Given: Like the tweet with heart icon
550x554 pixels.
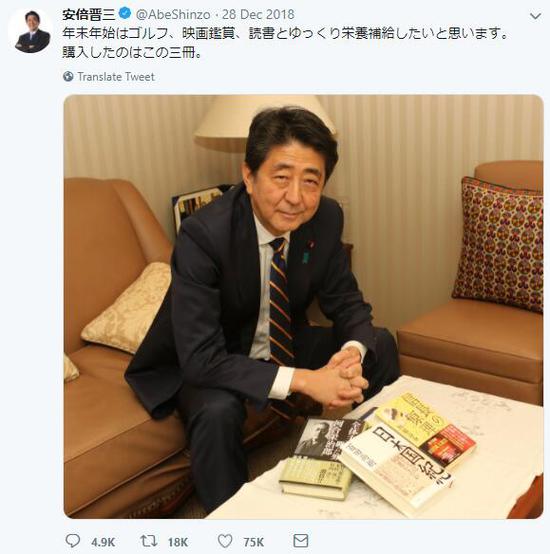Looking at the screenshot, I should coord(225,541).
